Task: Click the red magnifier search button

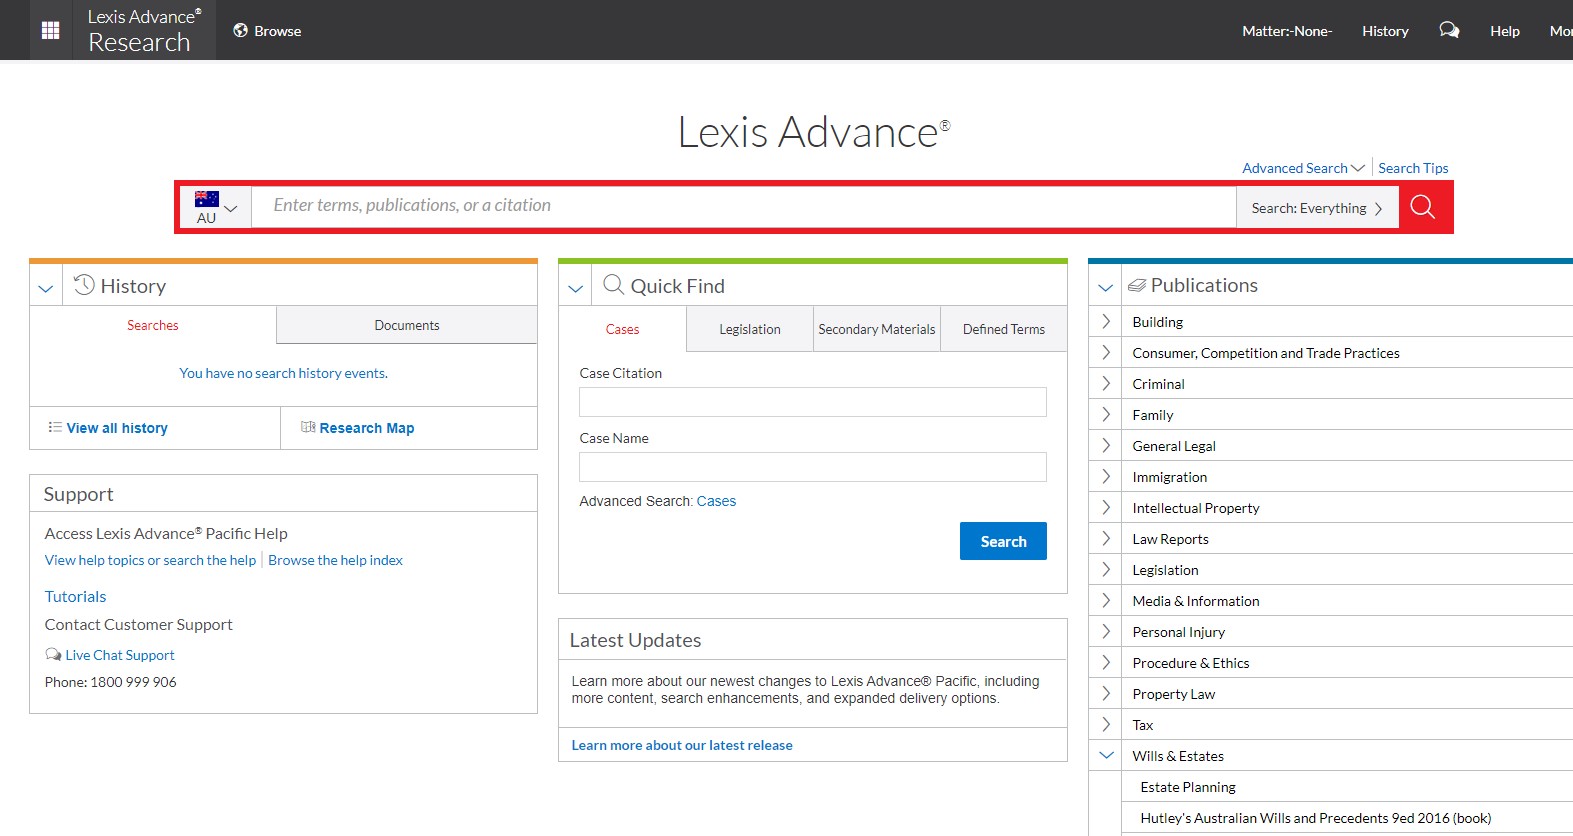Action: 1422,207
